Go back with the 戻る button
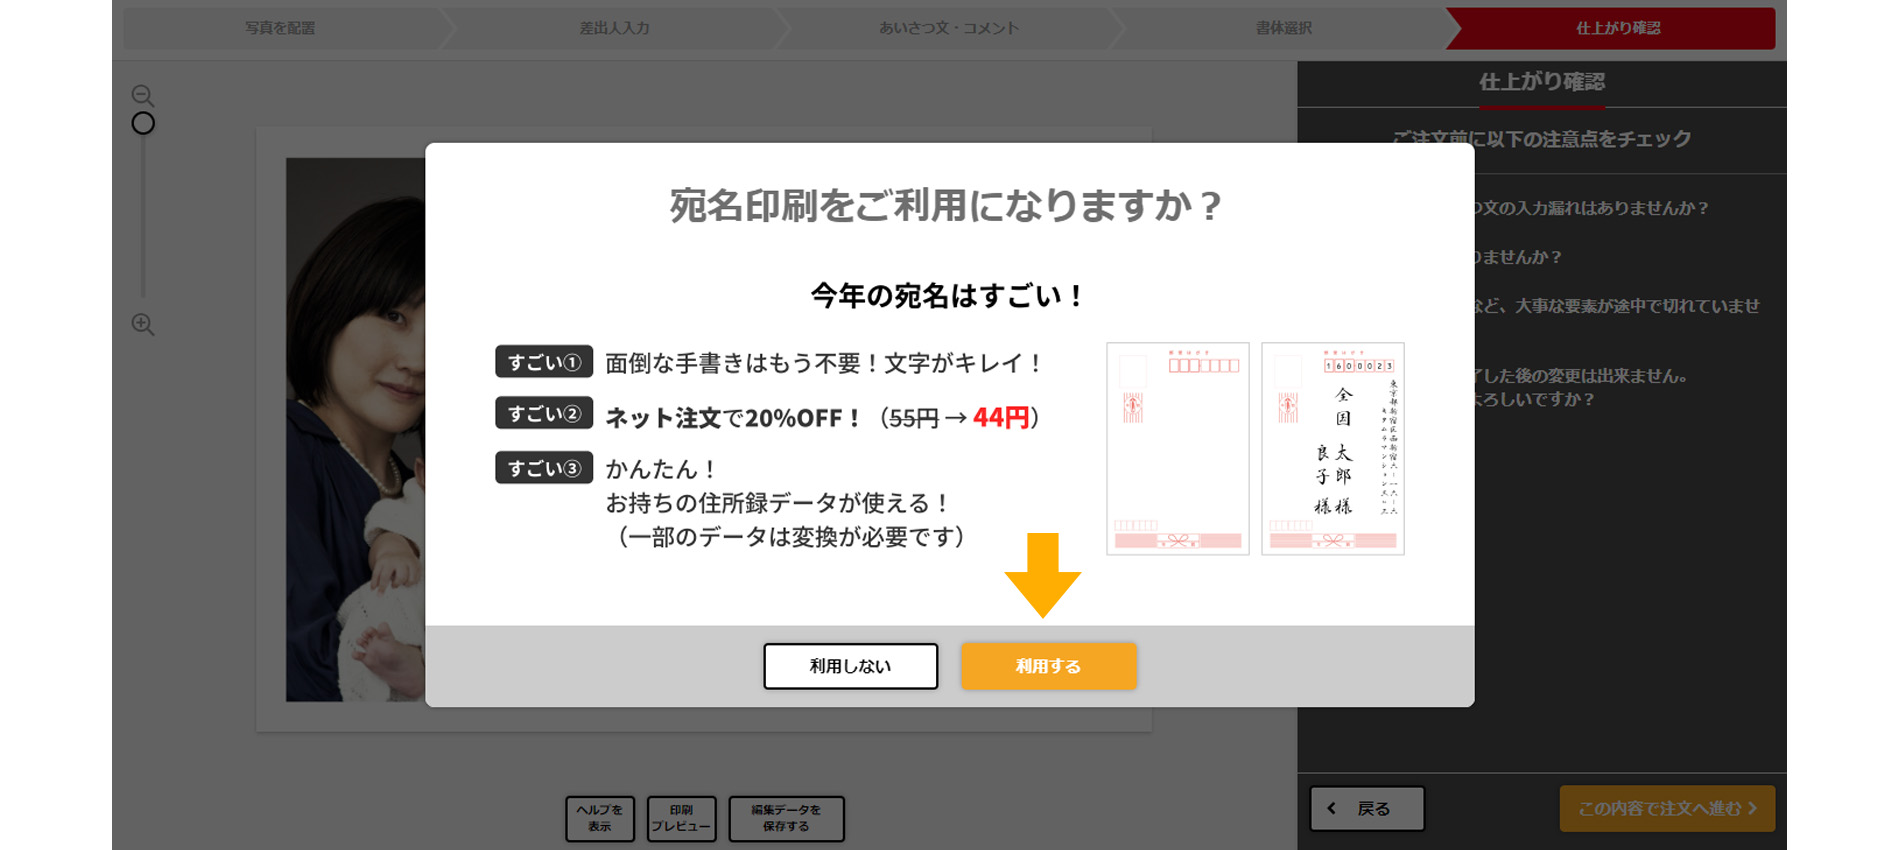This screenshot has width=1900, height=850. pyautogui.click(x=1367, y=808)
